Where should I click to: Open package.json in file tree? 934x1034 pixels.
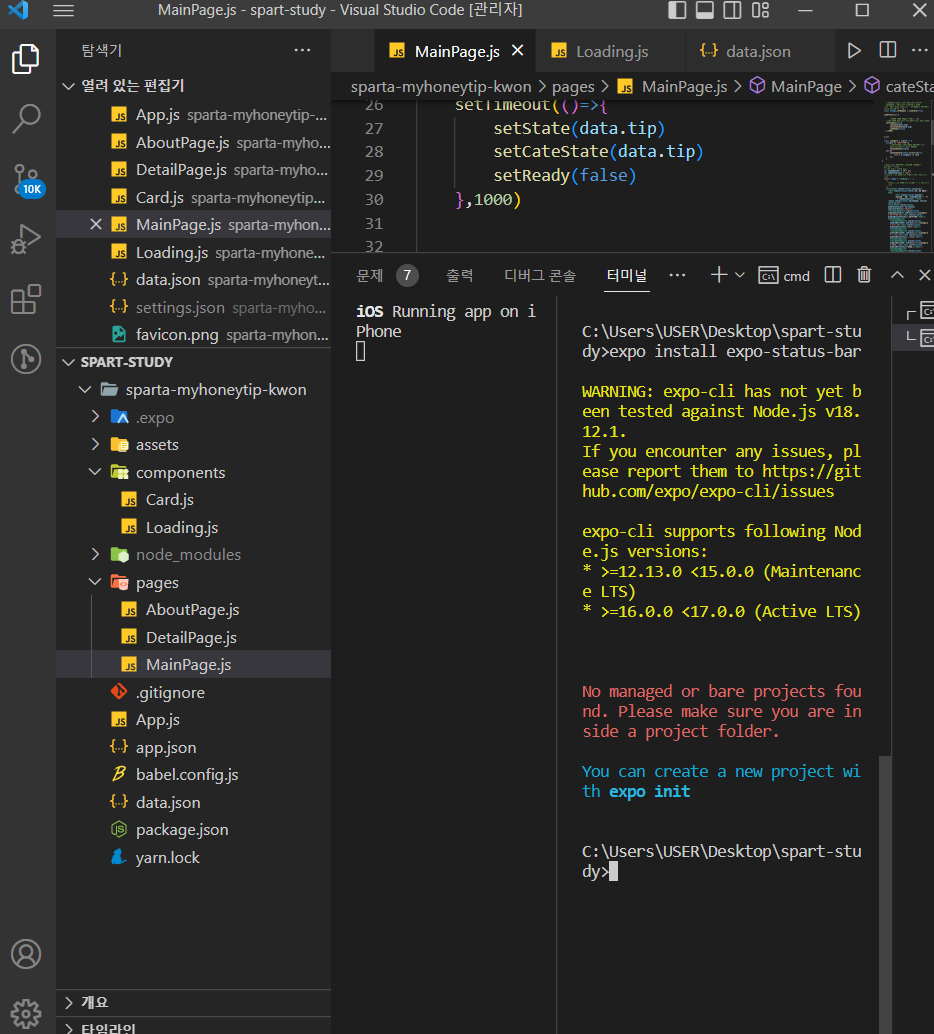click(x=193, y=830)
